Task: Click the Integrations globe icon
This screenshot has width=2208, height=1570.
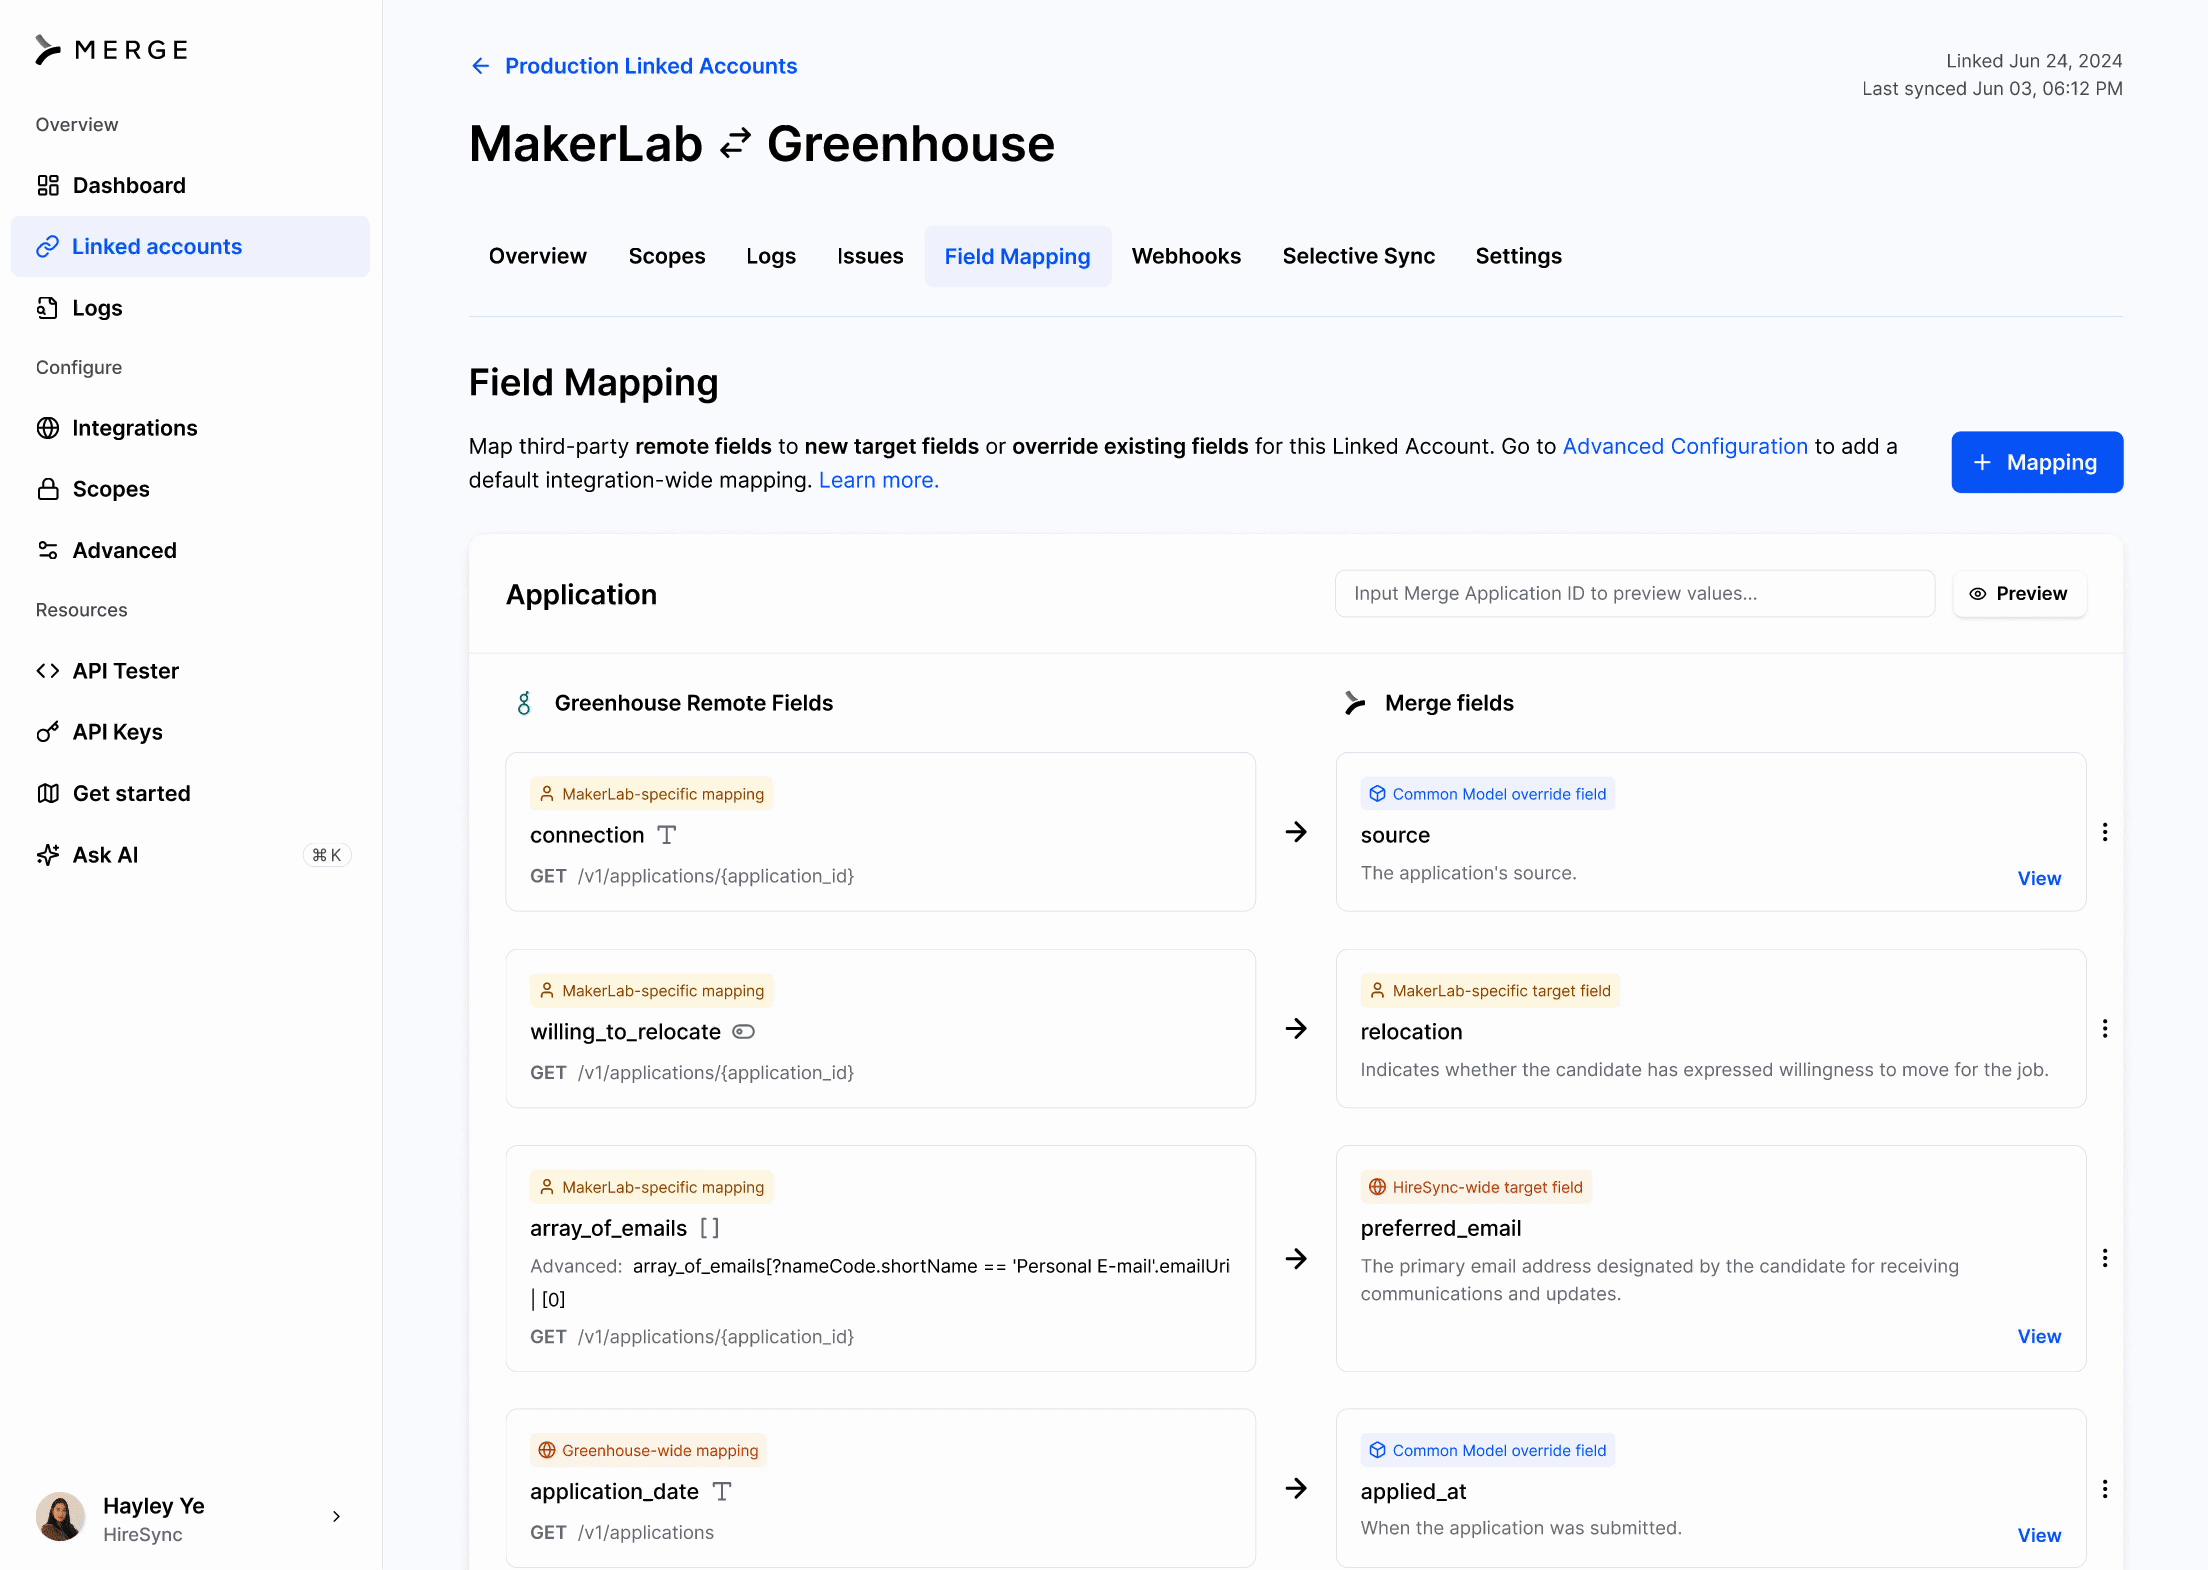Action: tap(48, 428)
